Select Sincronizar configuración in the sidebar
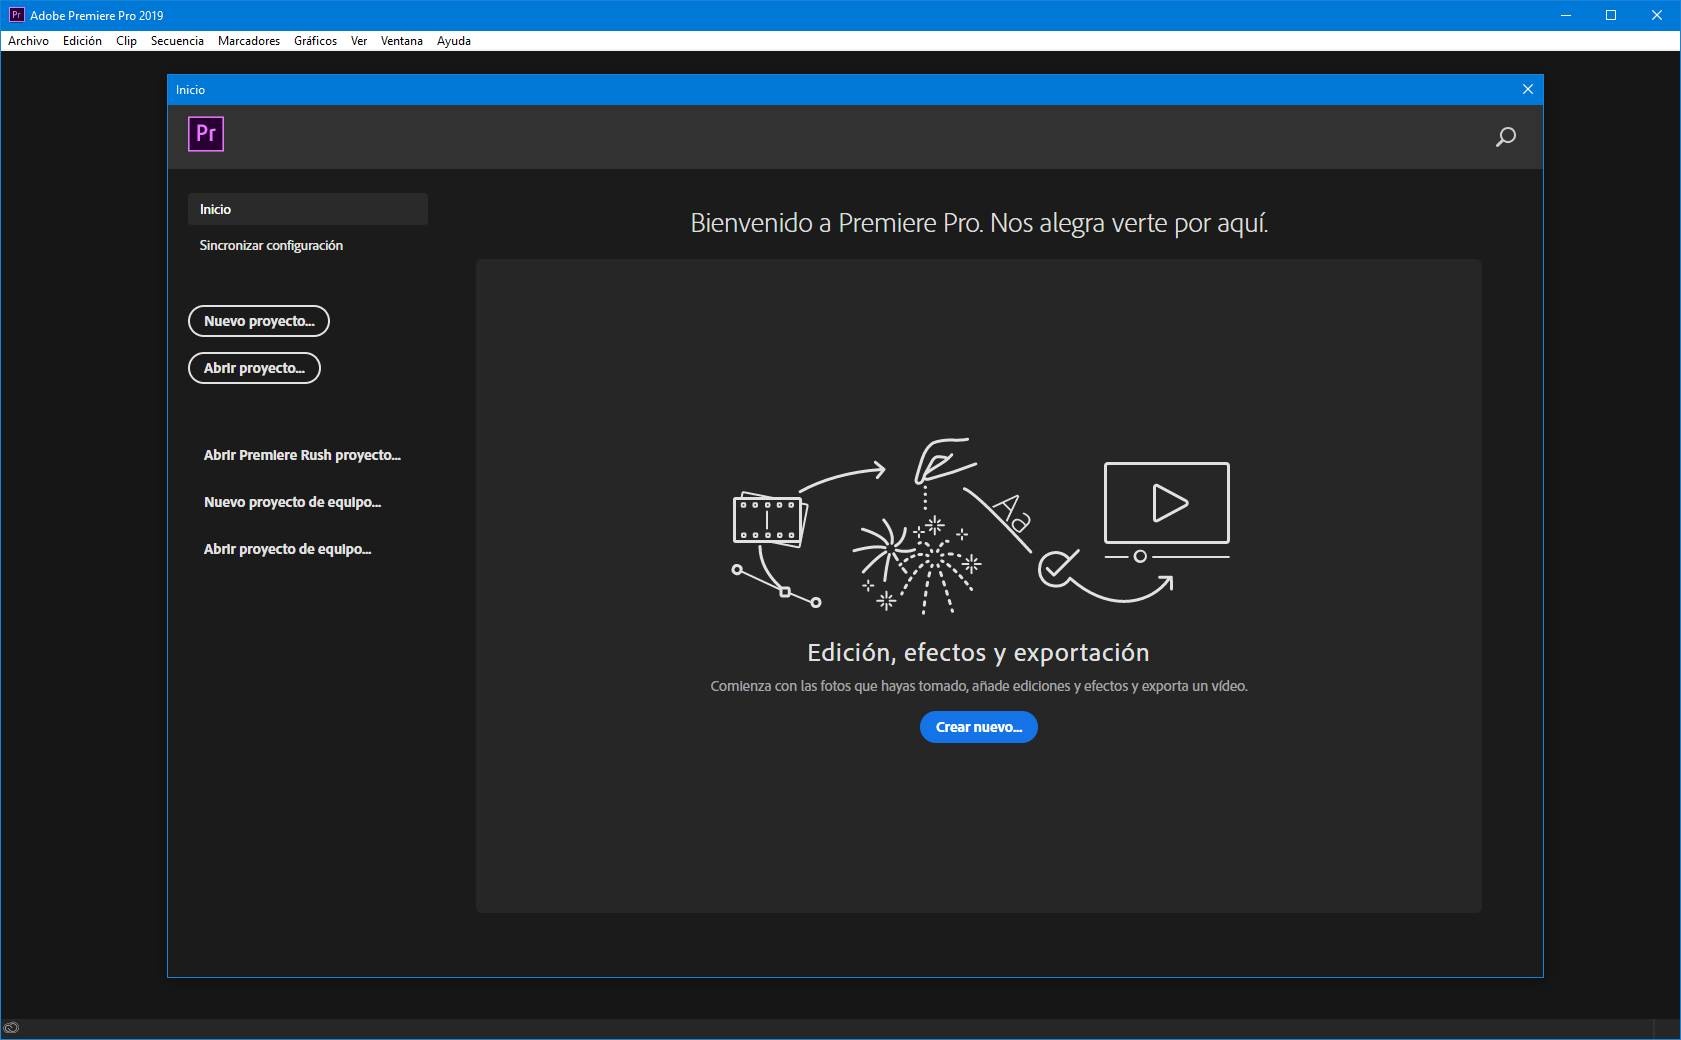Screen dimensions: 1681x1040 [271, 245]
